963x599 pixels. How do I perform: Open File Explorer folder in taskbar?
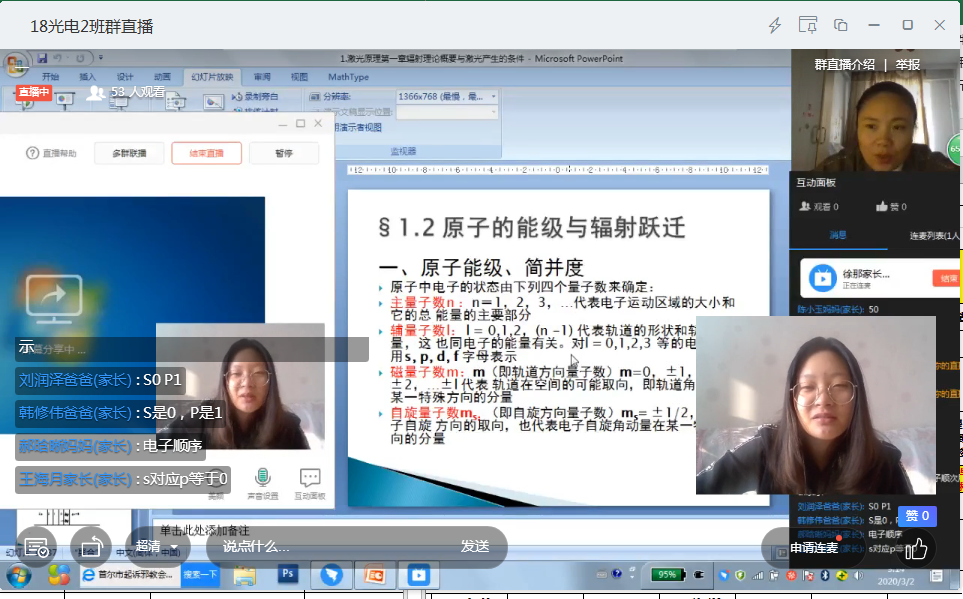[244, 576]
